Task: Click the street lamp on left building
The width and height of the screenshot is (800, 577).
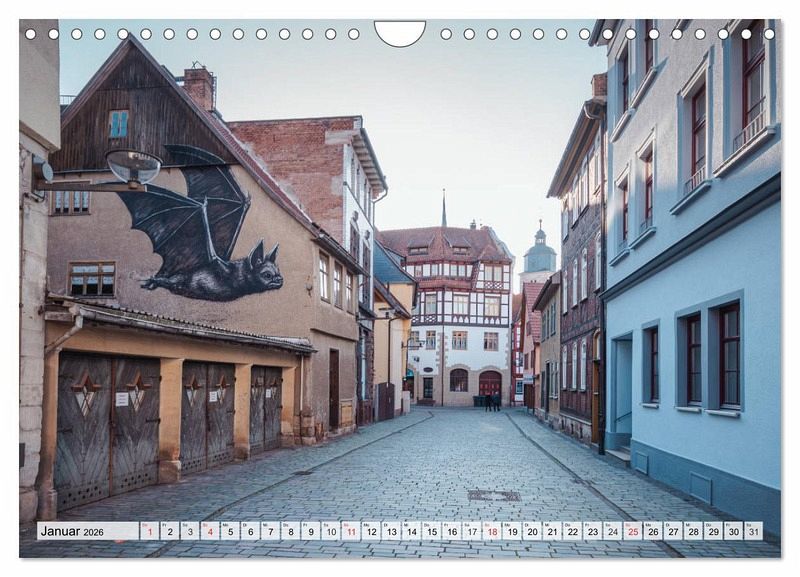Action: click(132, 167)
